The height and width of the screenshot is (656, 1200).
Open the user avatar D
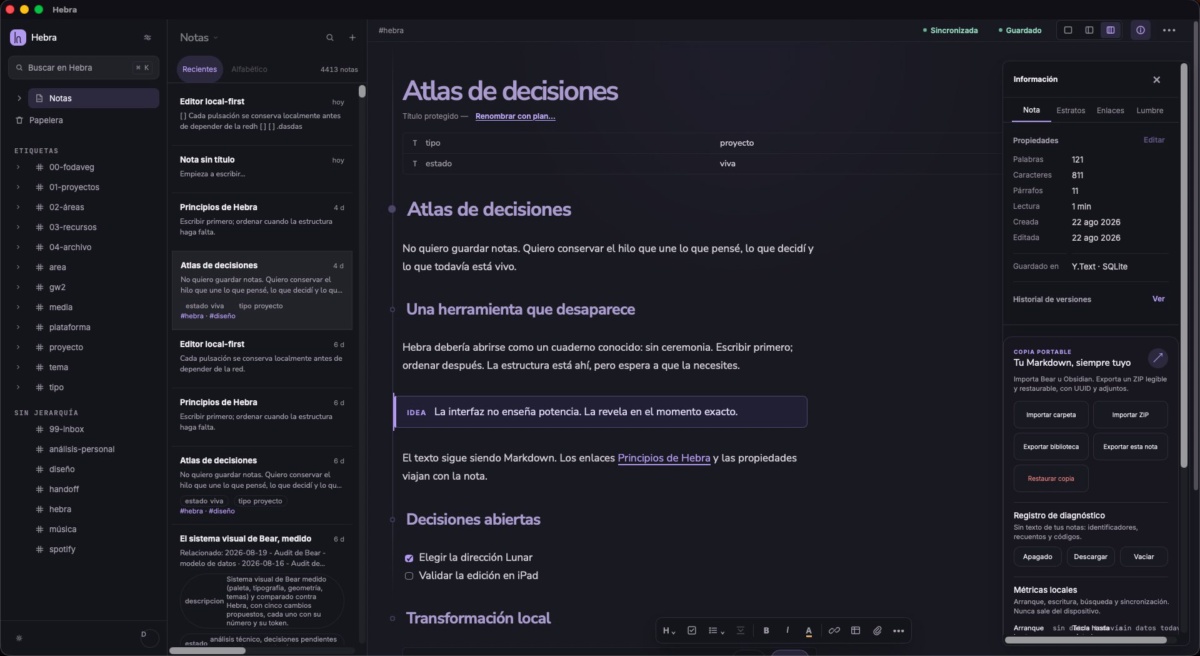click(148, 637)
